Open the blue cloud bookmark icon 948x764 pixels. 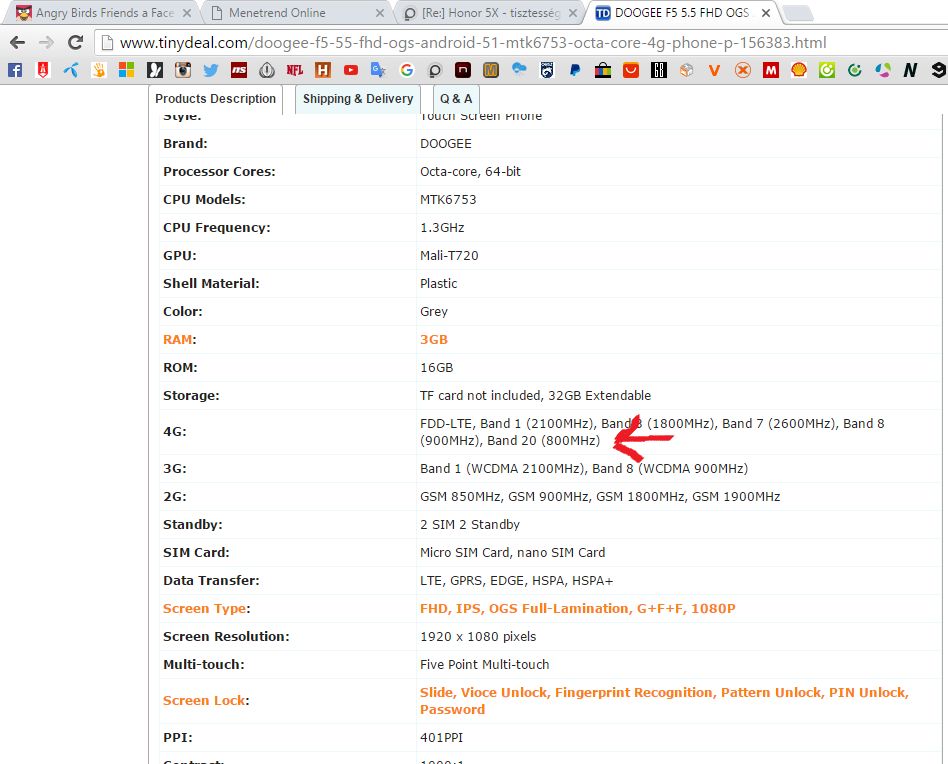tap(519, 70)
